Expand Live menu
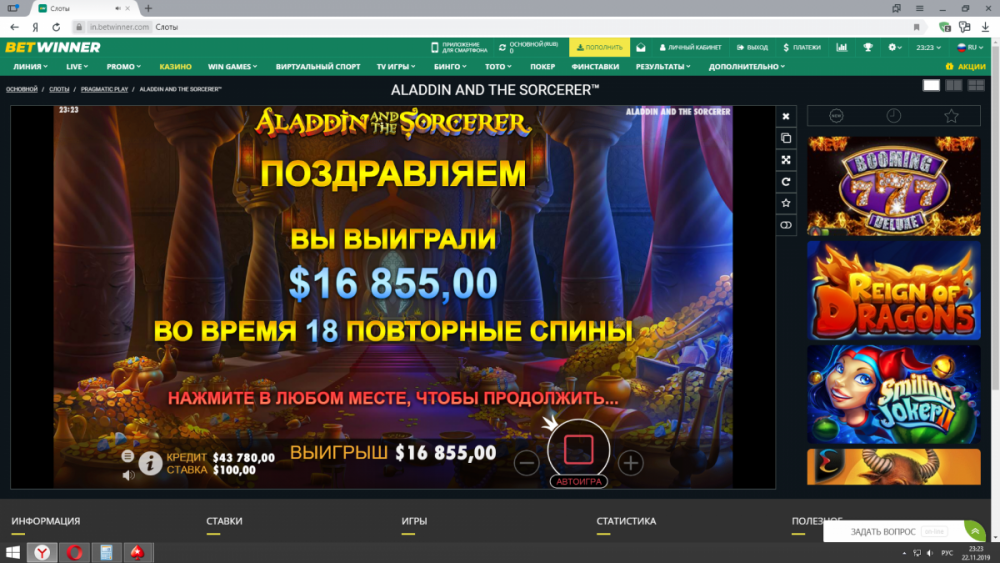This screenshot has width=1000, height=563. 77,66
